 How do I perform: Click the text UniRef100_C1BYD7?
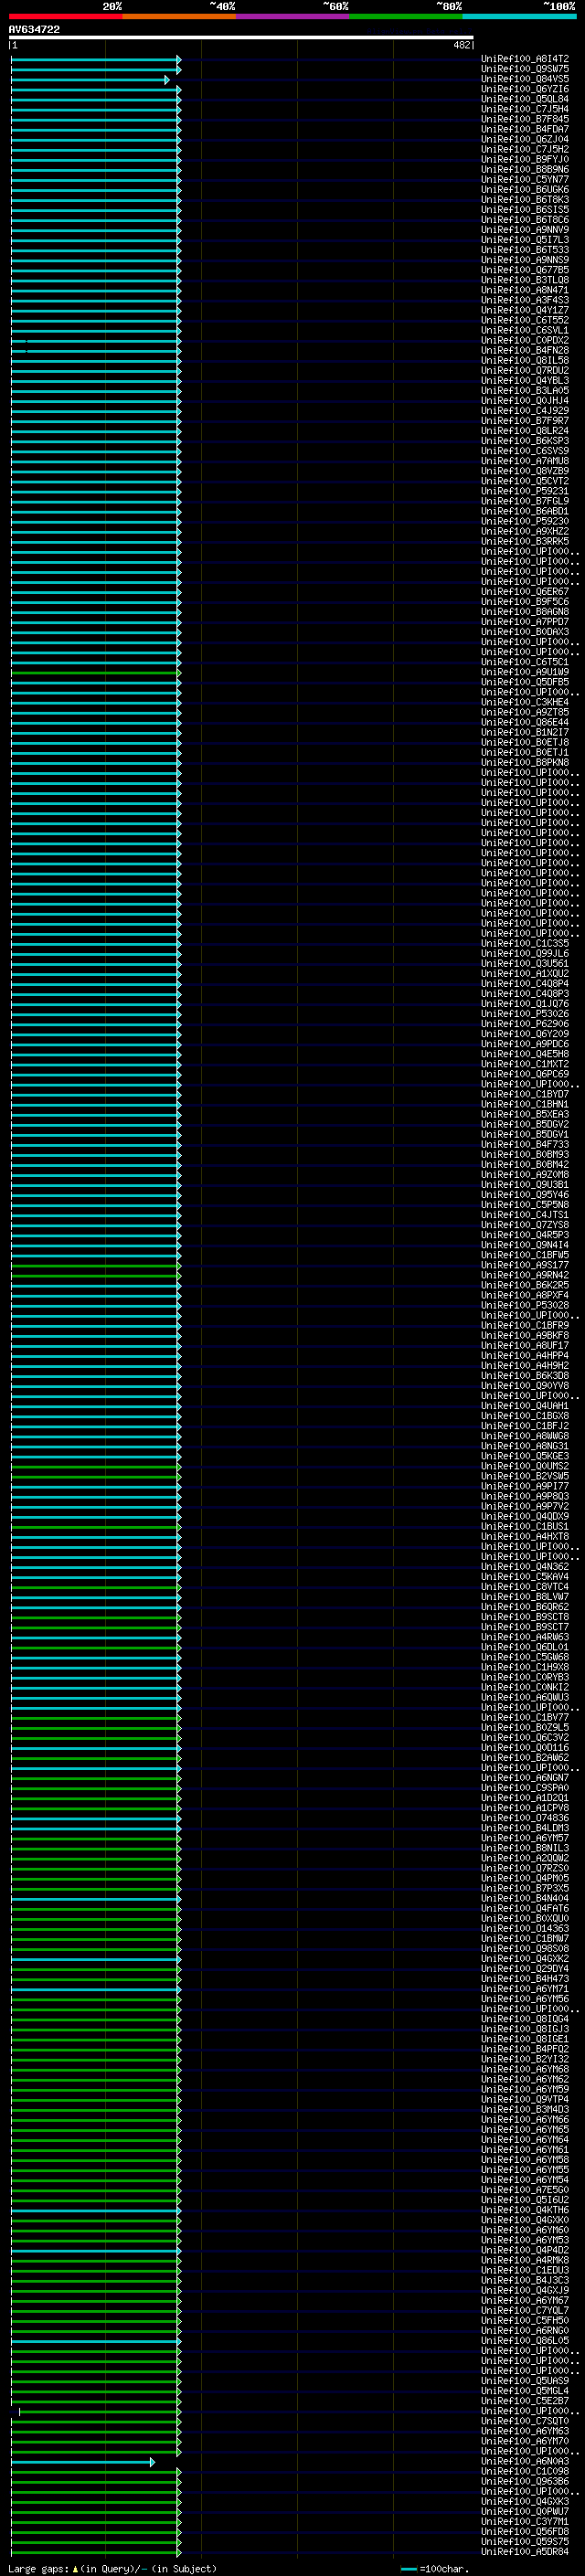click(525, 1094)
